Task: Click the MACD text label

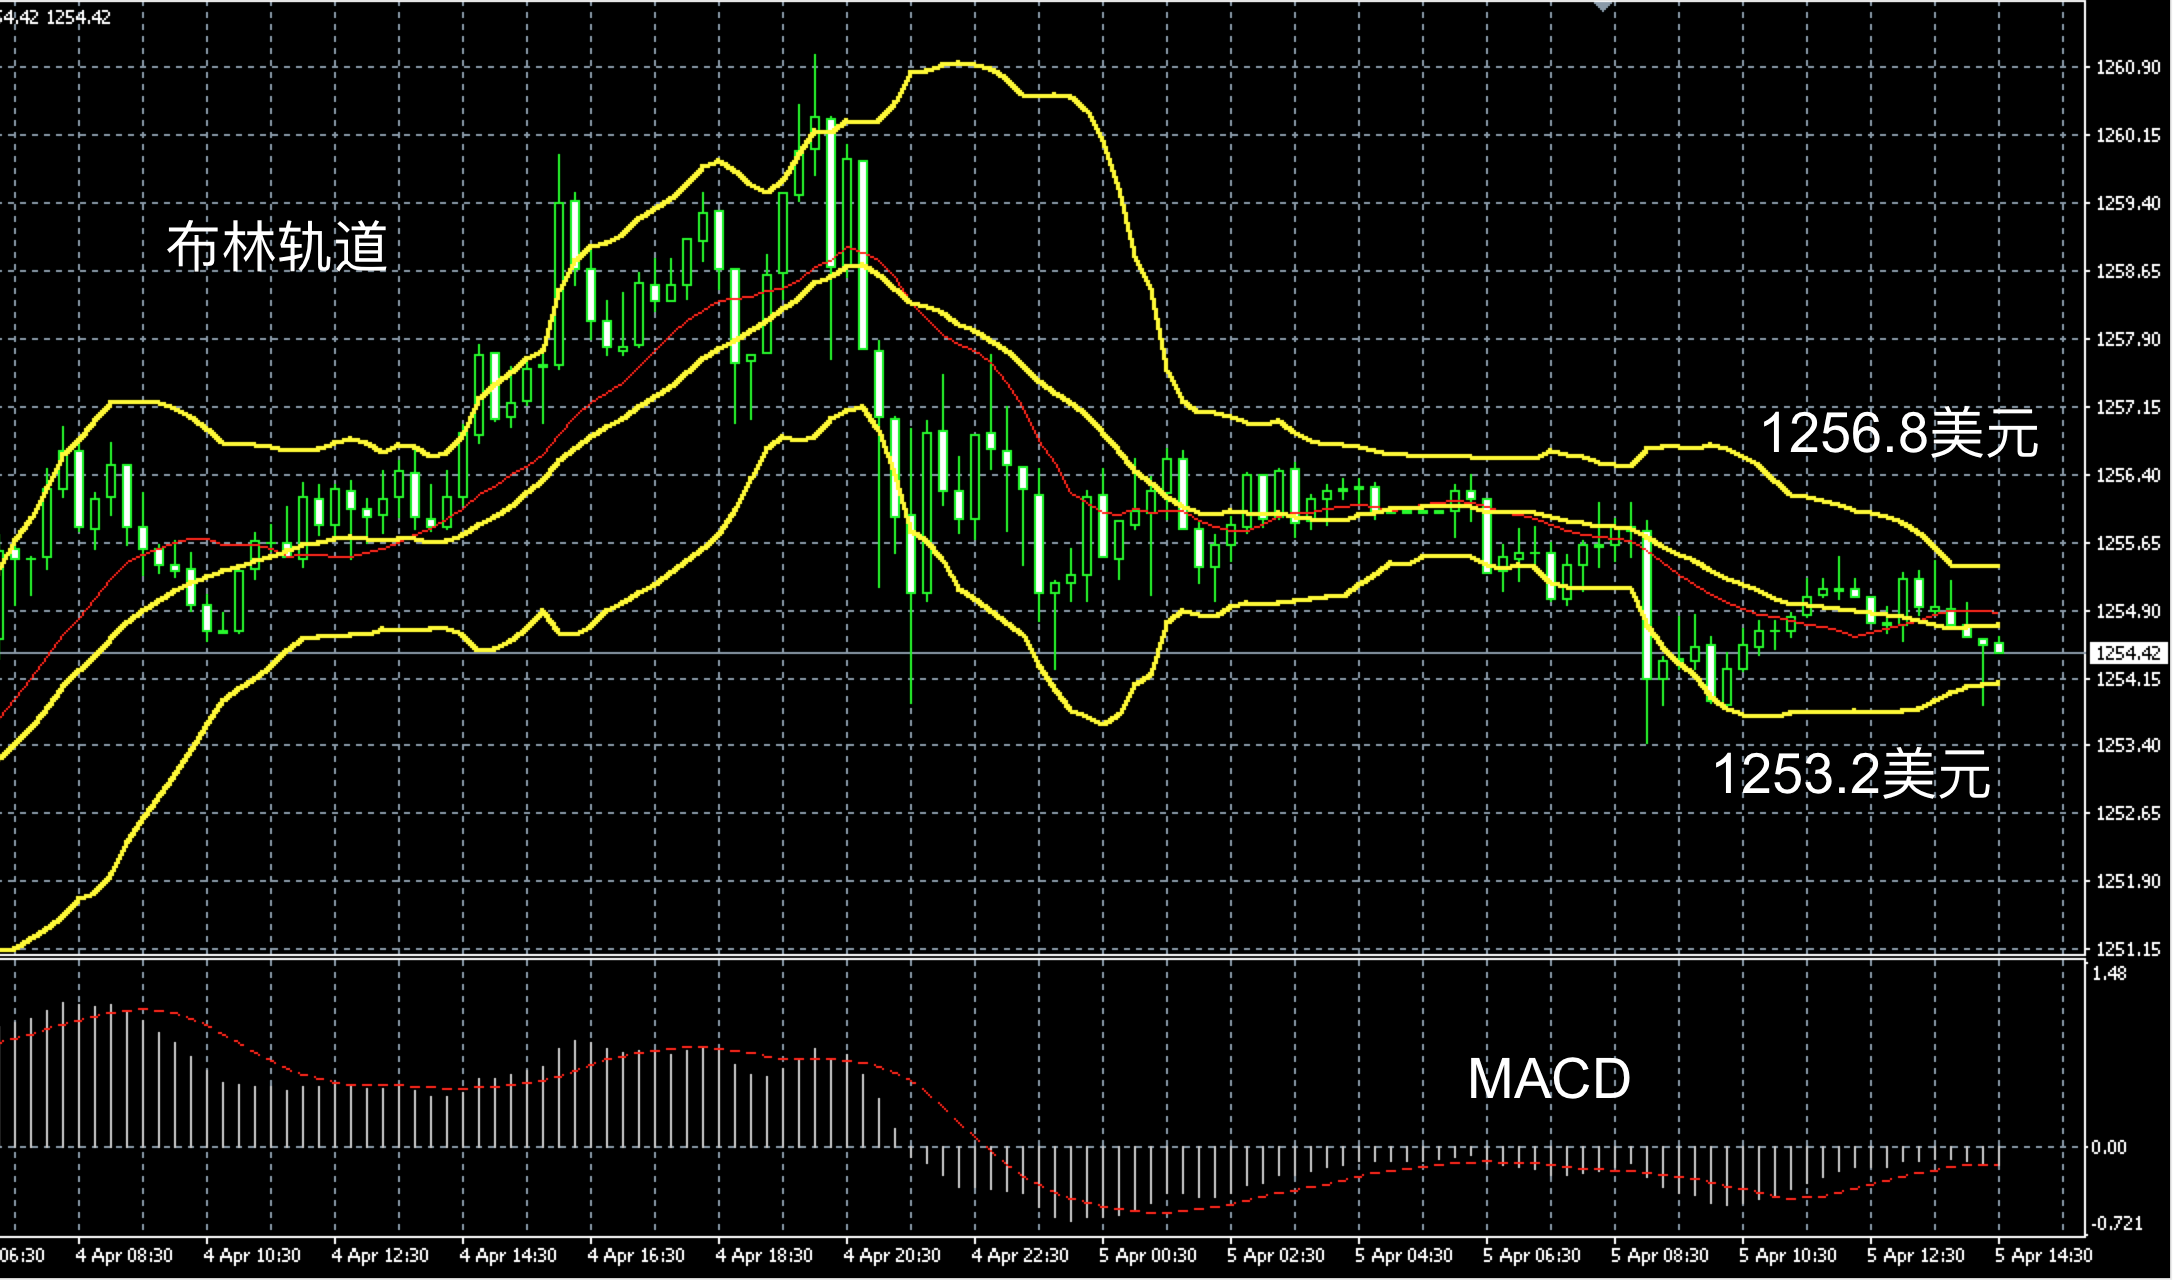Action: tap(1548, 1079)
